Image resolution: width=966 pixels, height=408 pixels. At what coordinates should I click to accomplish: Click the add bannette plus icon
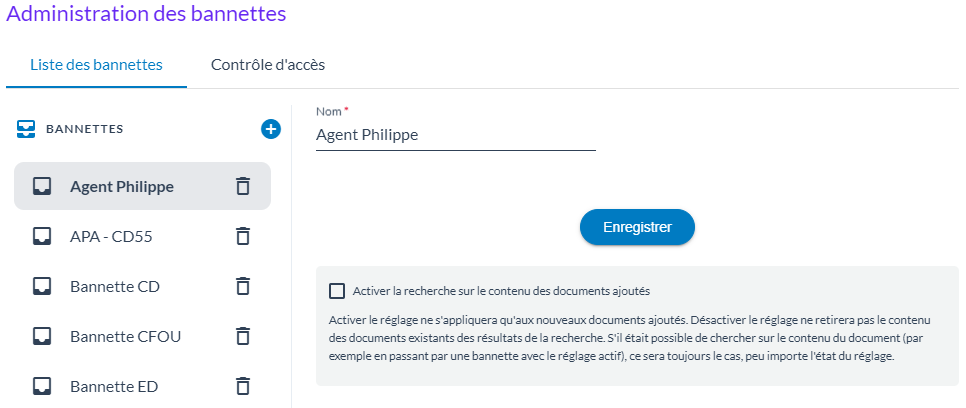click(270, 129)
